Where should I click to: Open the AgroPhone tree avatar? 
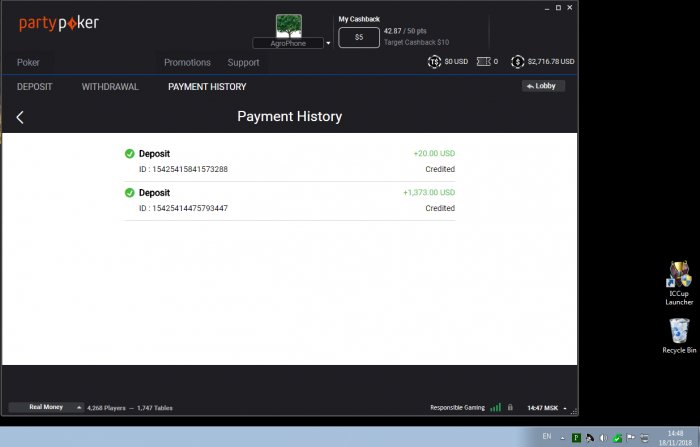tap(289, 26)
